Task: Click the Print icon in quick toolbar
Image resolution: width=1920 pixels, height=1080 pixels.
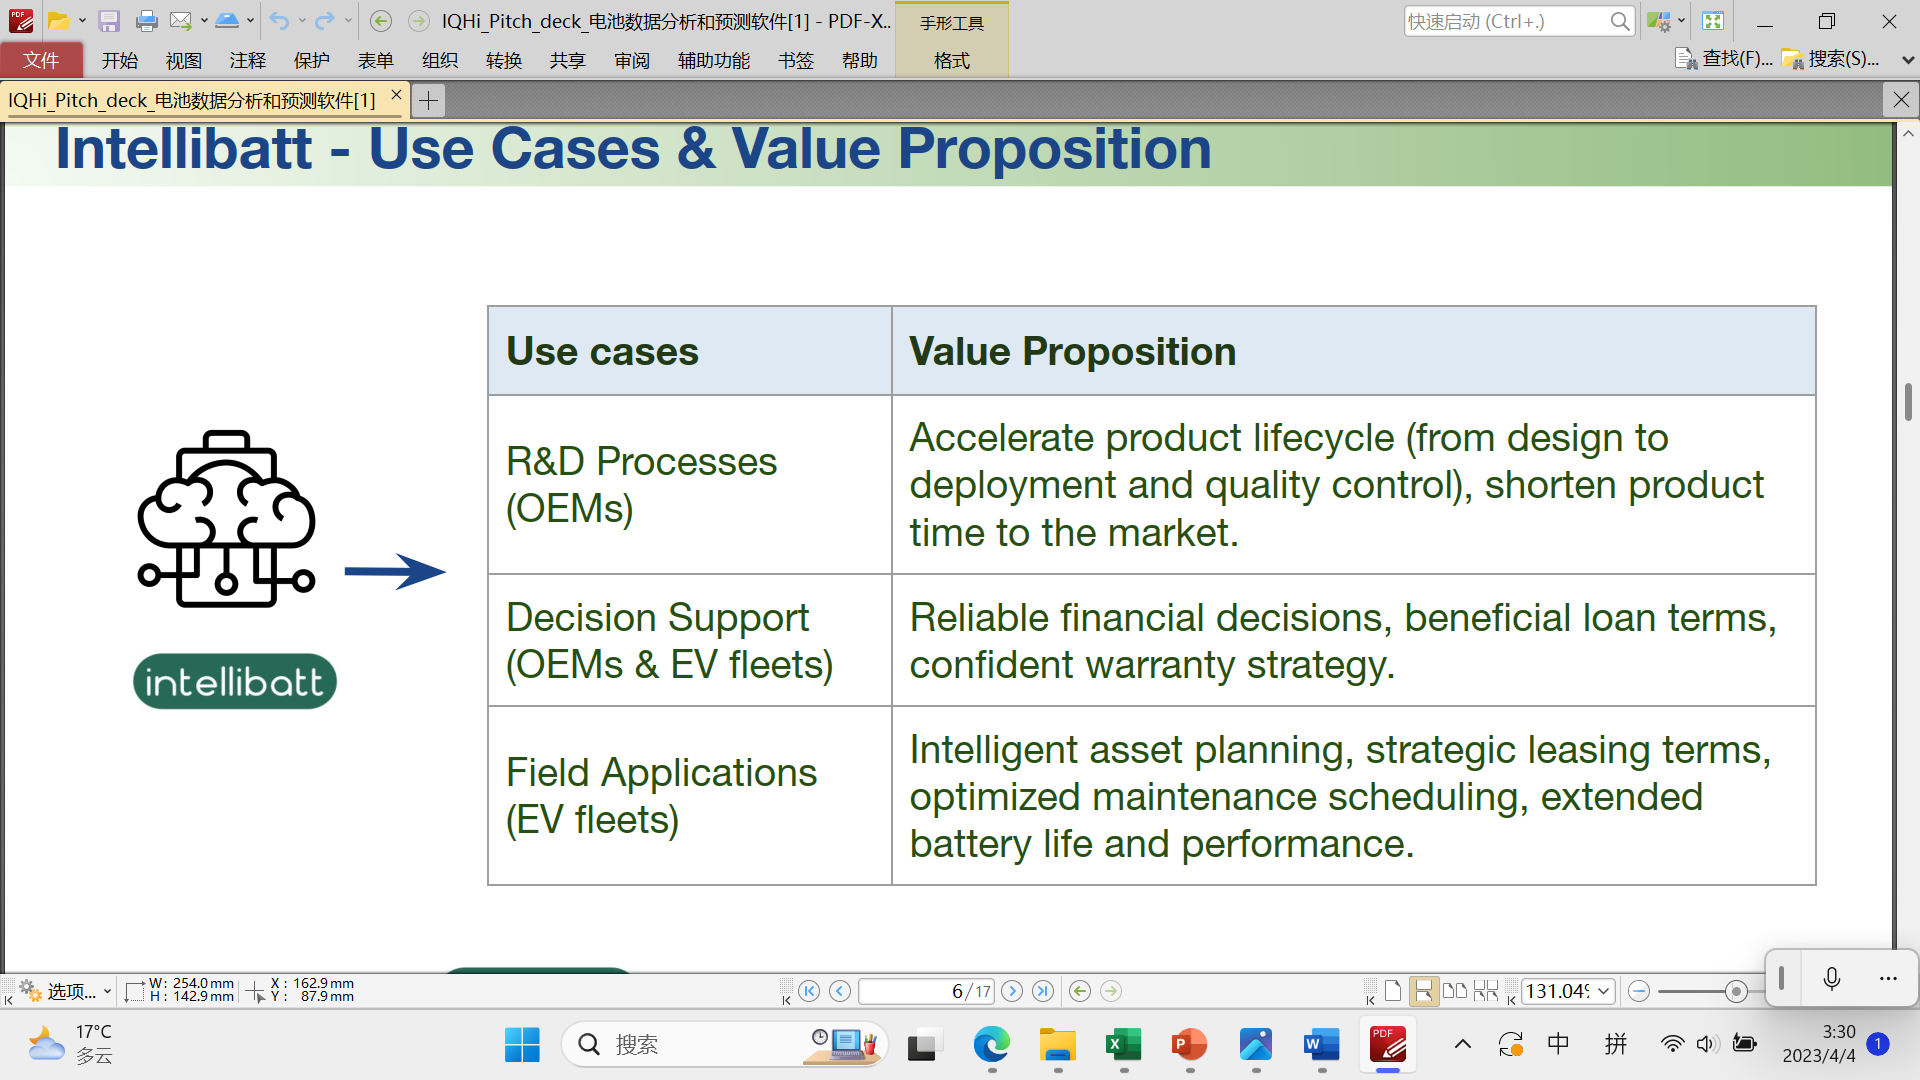Action: [146, 21]
